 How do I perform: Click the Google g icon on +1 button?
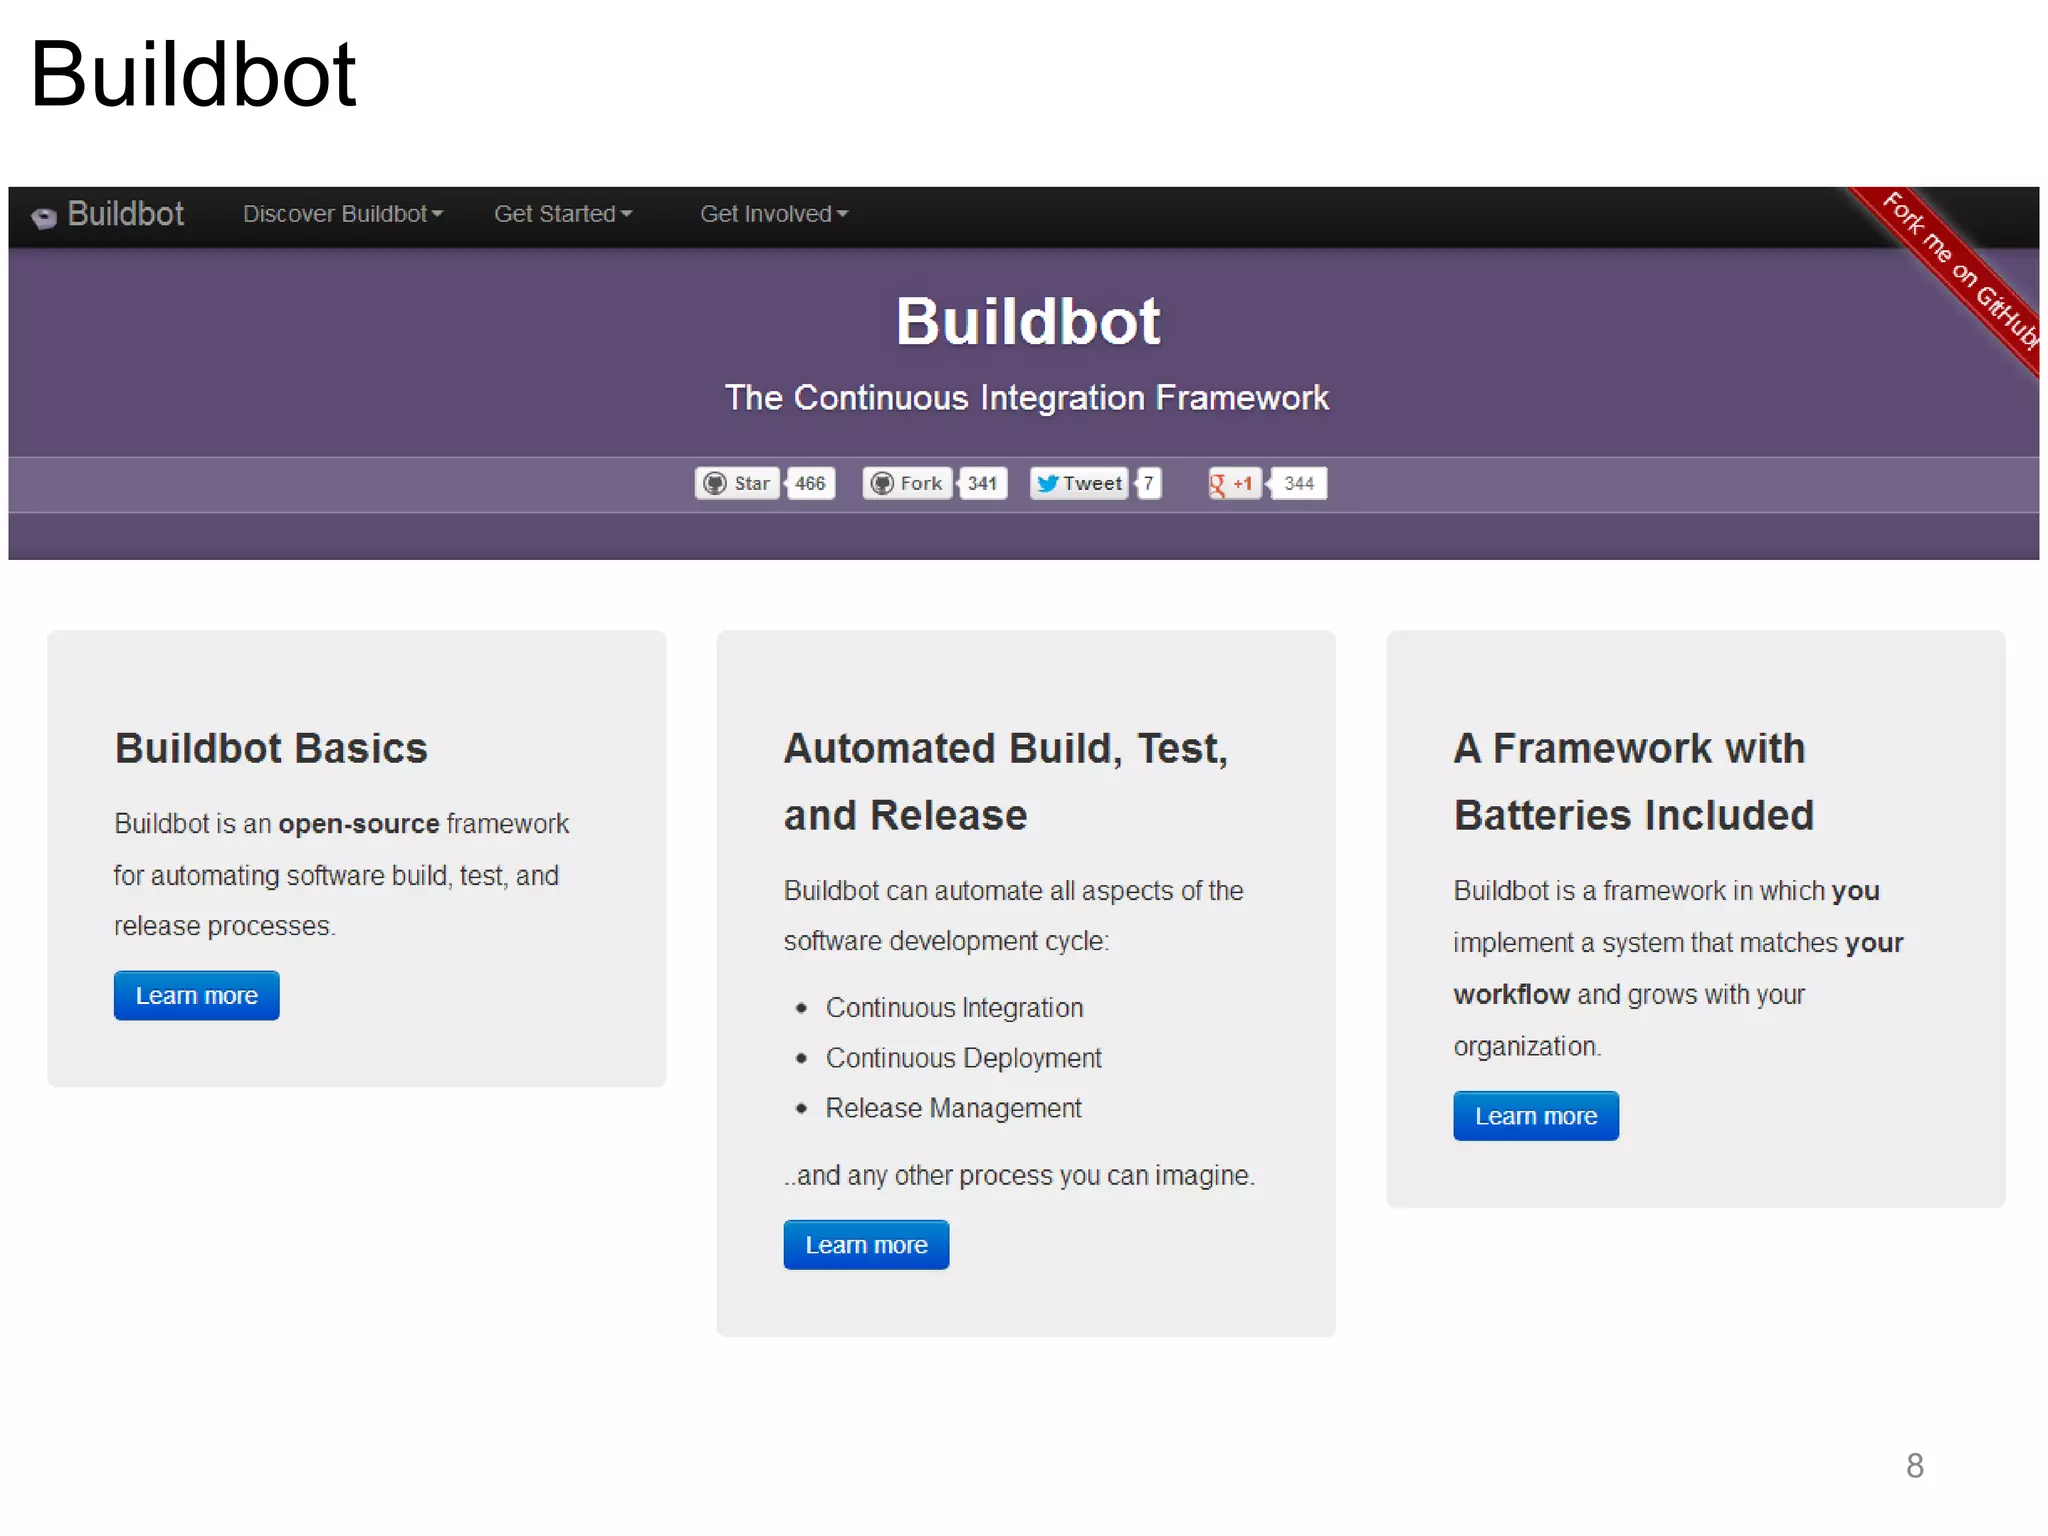coord(1217,484)
